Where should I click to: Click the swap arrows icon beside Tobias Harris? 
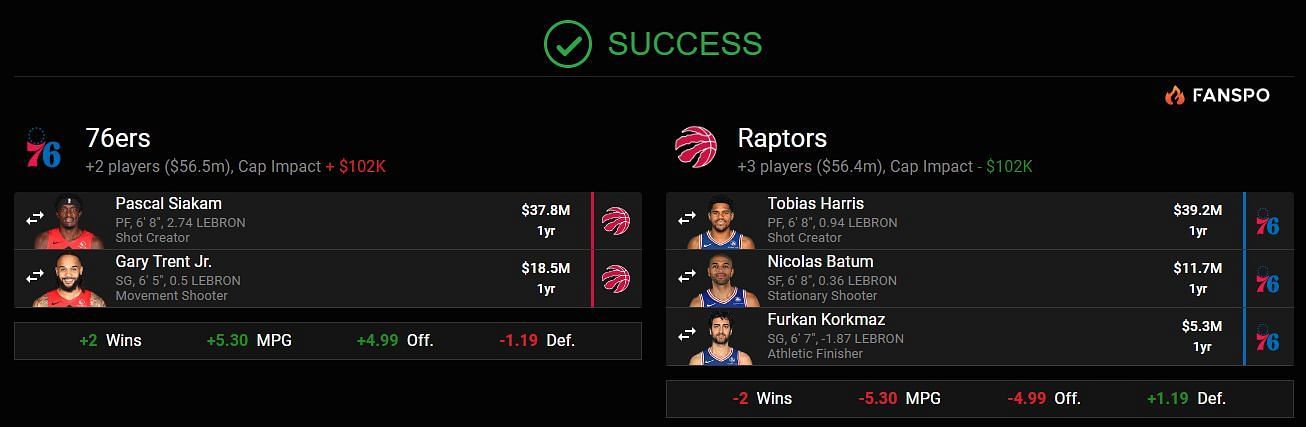(x=687, y=219)
